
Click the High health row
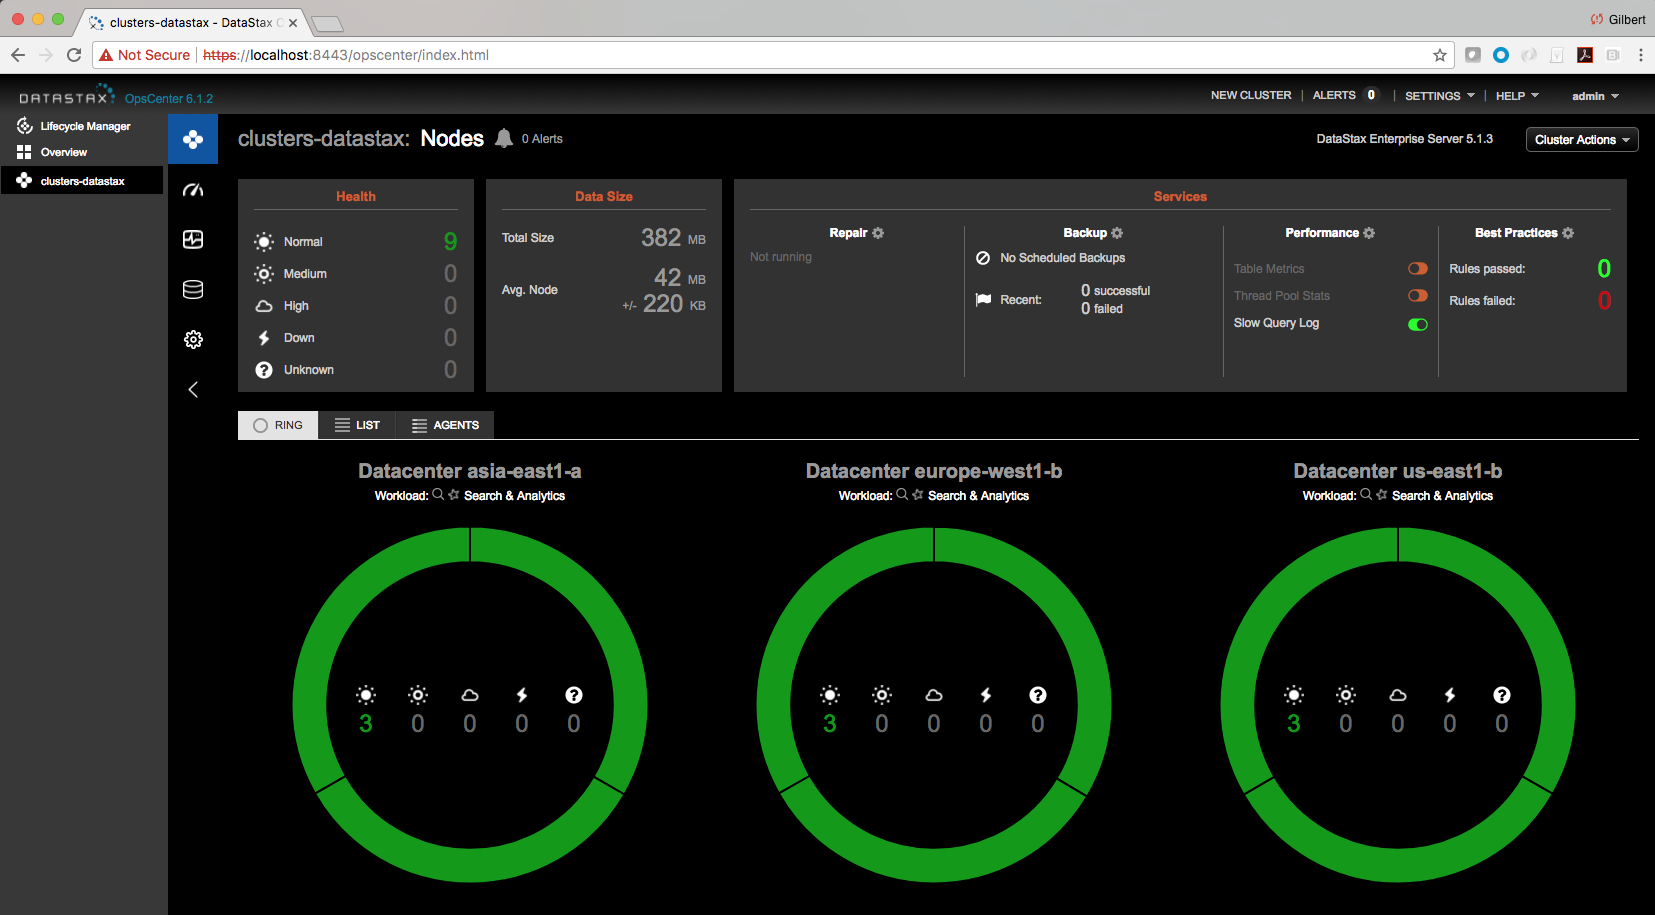click(x=356, y=305)
